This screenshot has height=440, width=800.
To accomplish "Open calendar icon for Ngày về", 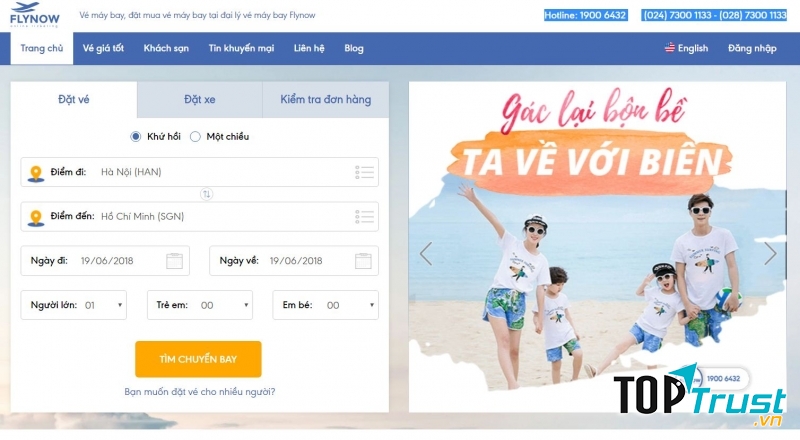I will (363, 261).
